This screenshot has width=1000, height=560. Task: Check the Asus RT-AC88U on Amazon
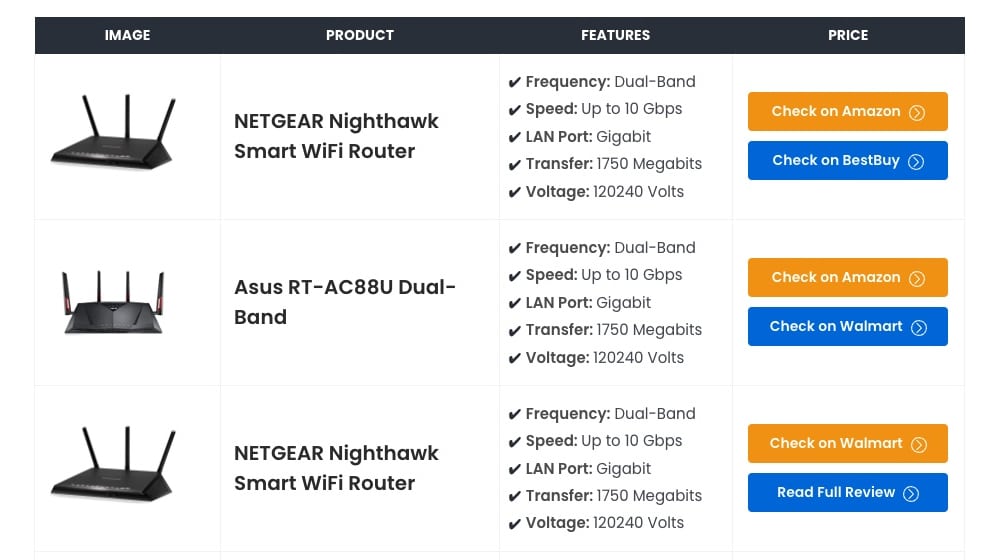coord(836,278)
